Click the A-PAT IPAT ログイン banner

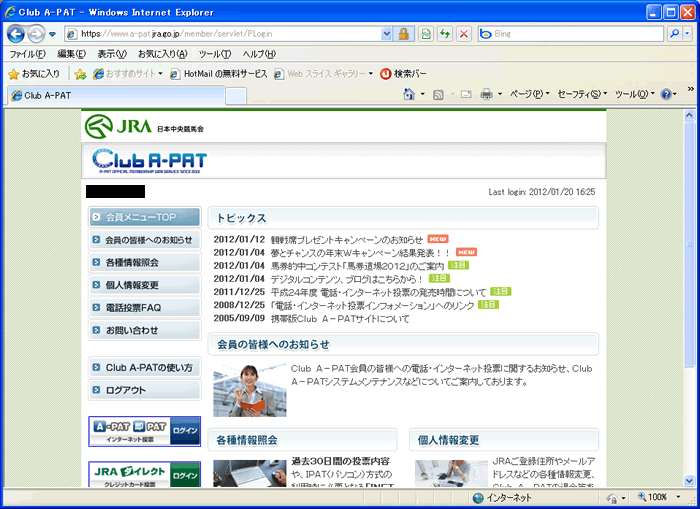point(145,431)
